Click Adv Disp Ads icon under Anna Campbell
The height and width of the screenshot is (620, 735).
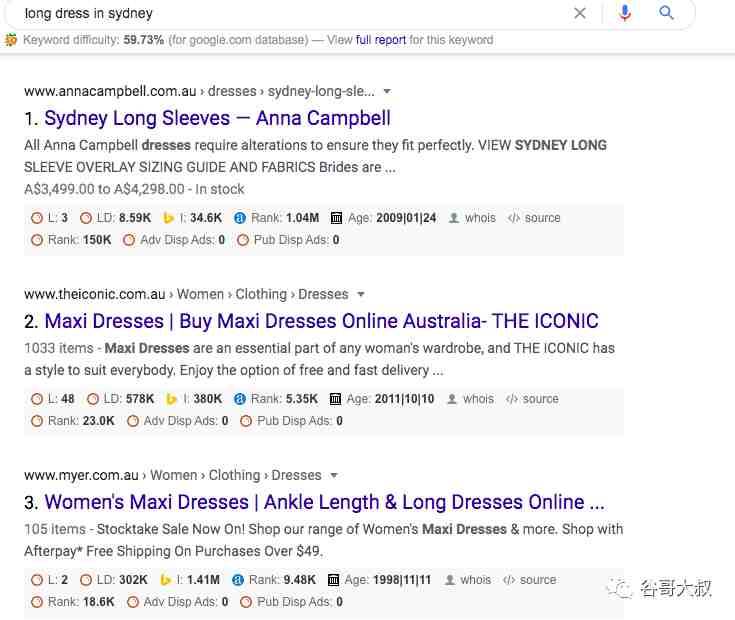(129, 240)
